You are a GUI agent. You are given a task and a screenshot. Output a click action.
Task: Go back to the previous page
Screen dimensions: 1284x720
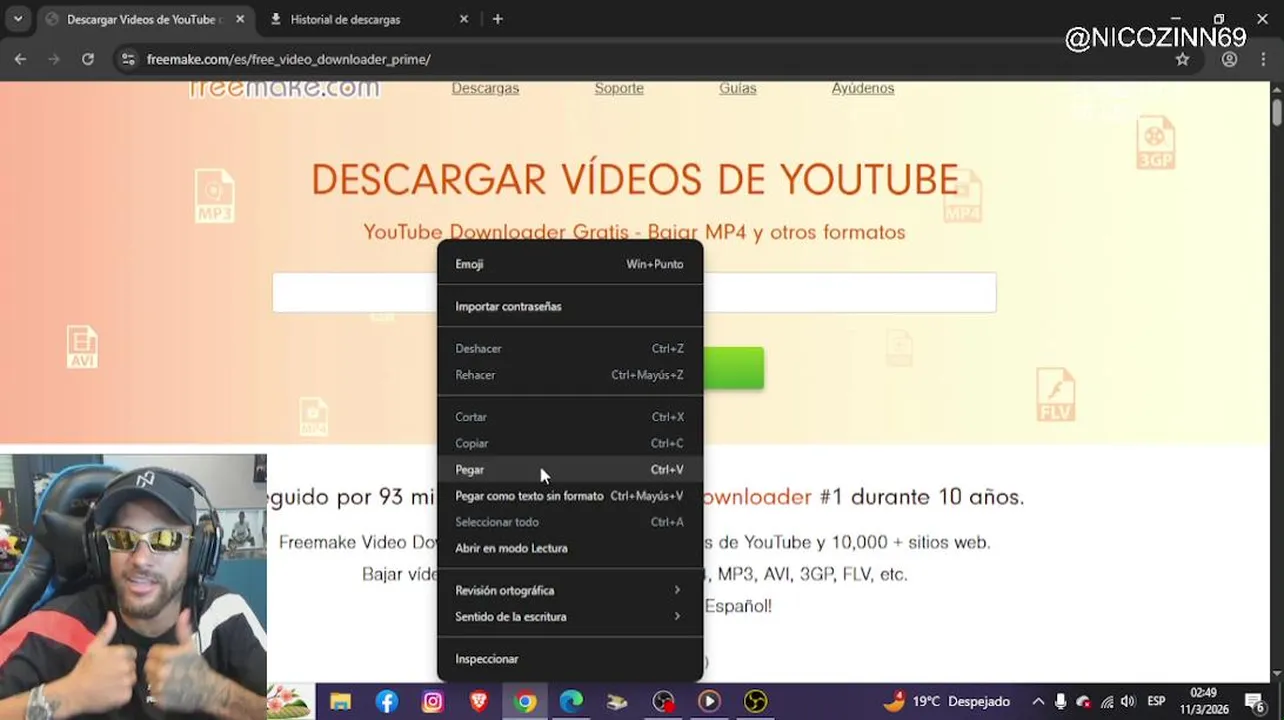point(20,59)
